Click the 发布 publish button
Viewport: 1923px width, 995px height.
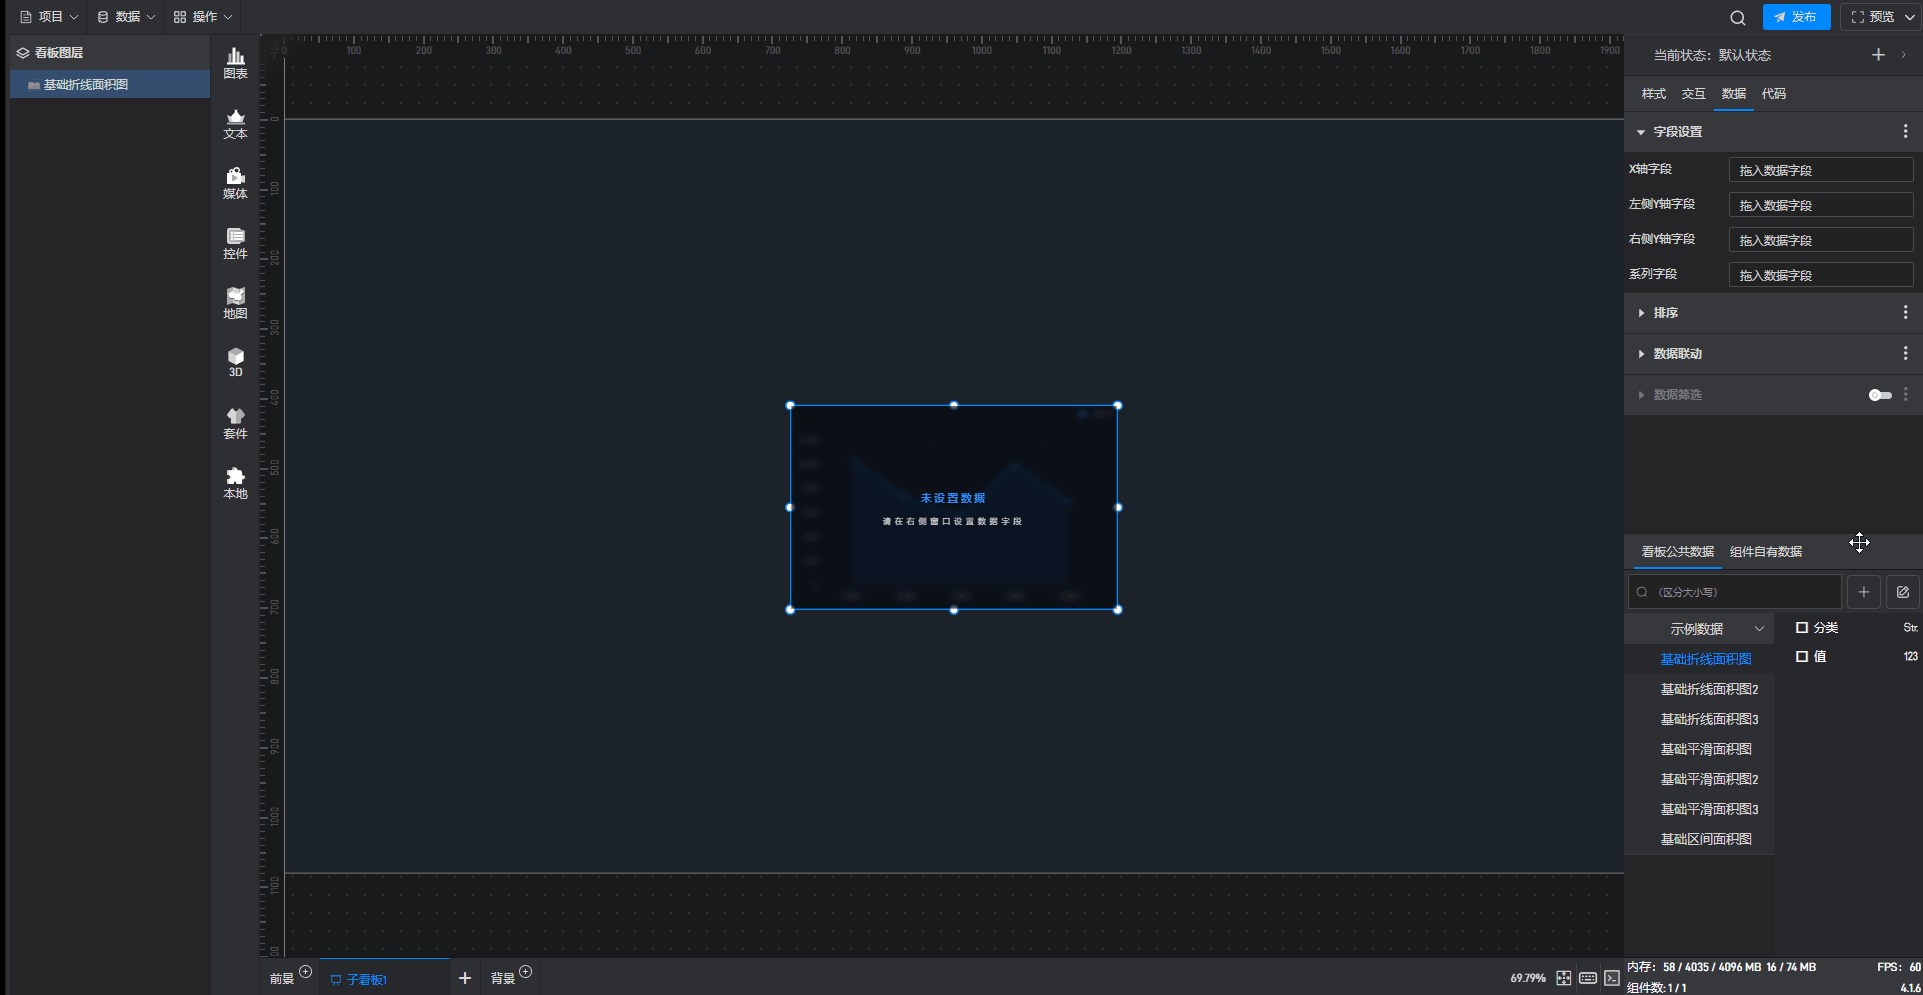pos(1796,17)
